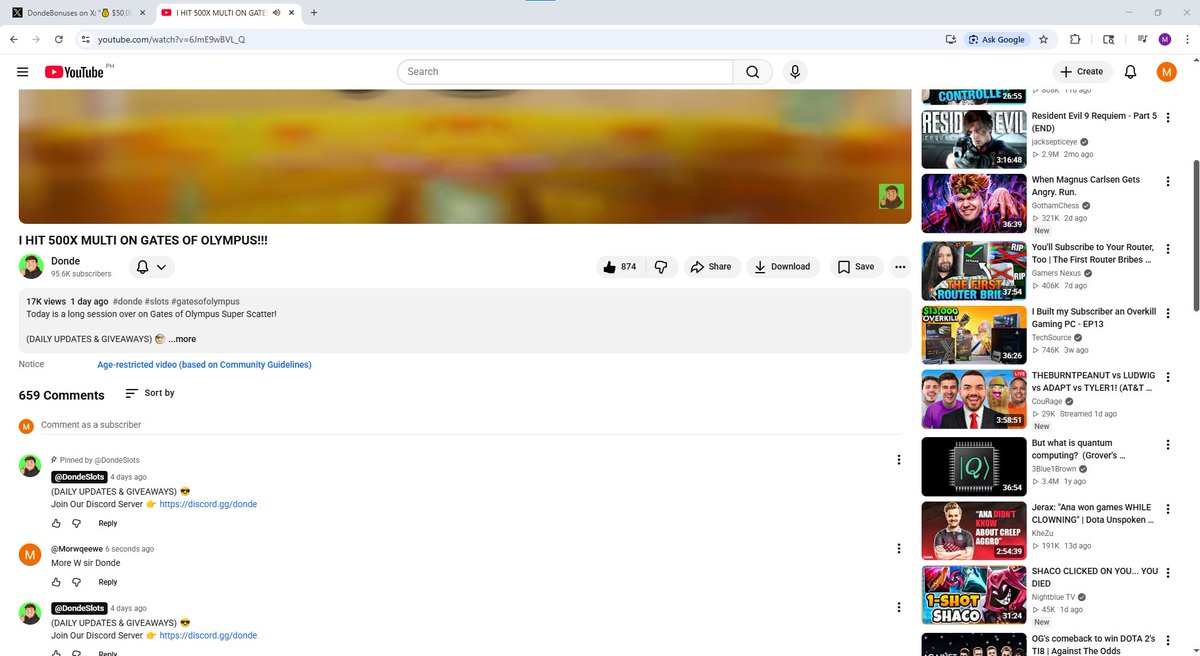Go to YouTube home via logo
The height and width of the screenshot is (656, 1200).
point(74,72)
